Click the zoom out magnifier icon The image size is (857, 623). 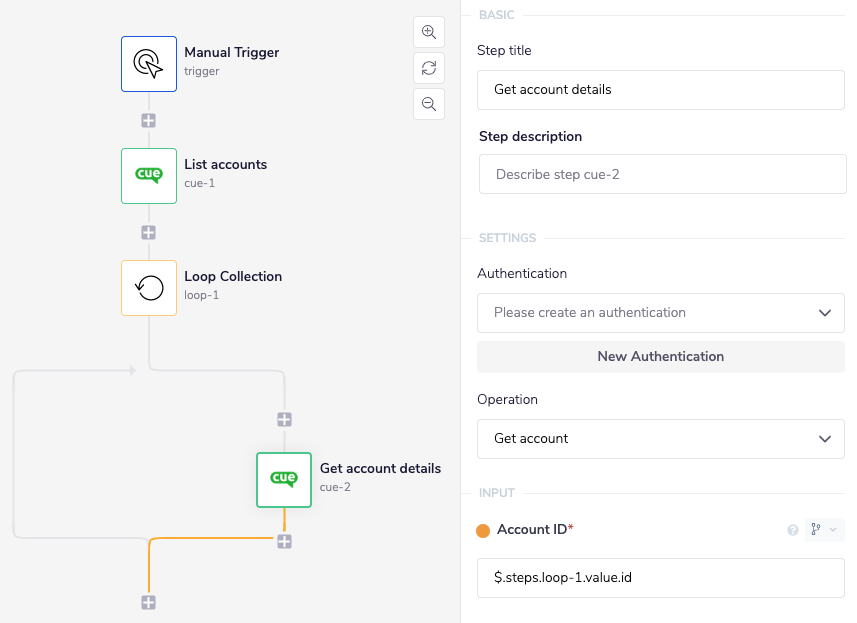pos(429,104)
